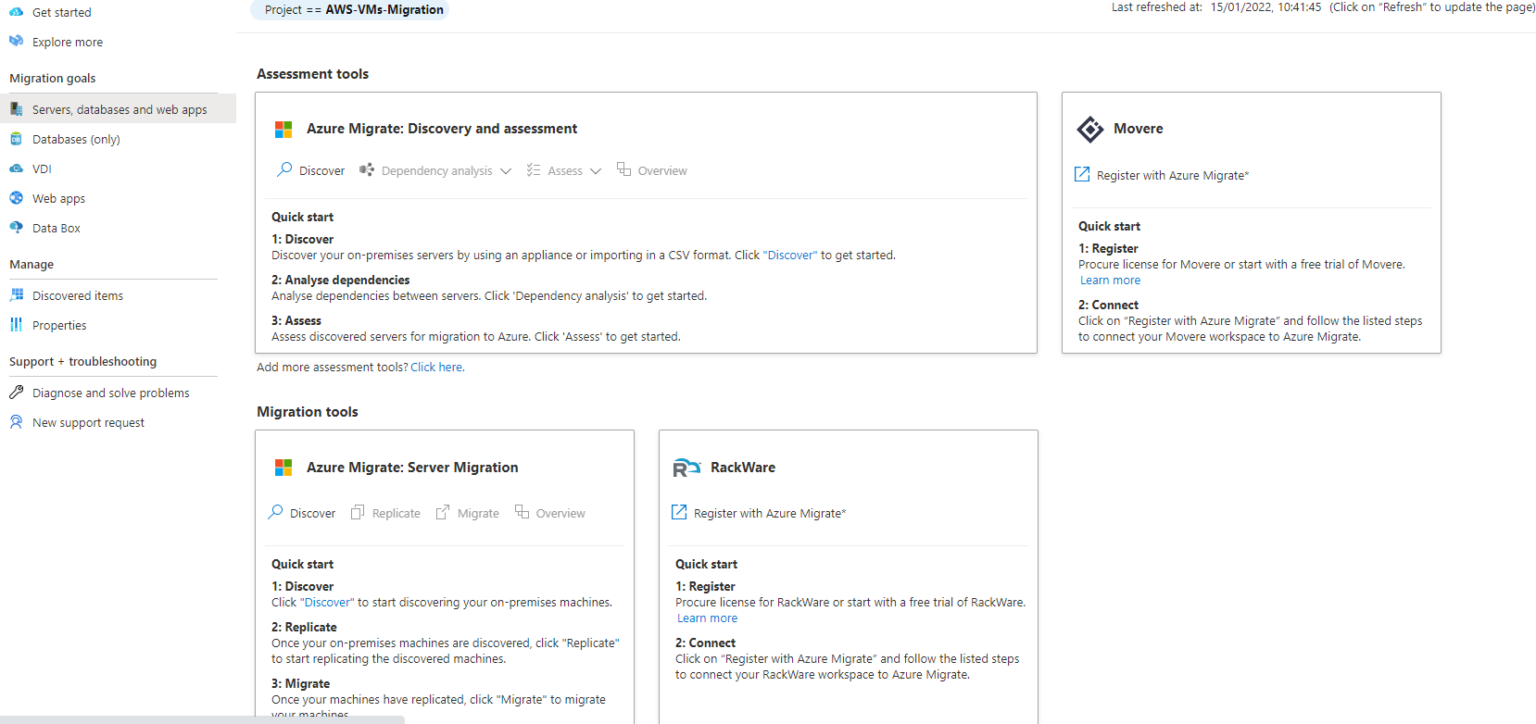Image resolution: width=1536 pixels, height=724 pixels.
Task: Click the blue Discover link in step 1
Action: click(x=790, y=255)
